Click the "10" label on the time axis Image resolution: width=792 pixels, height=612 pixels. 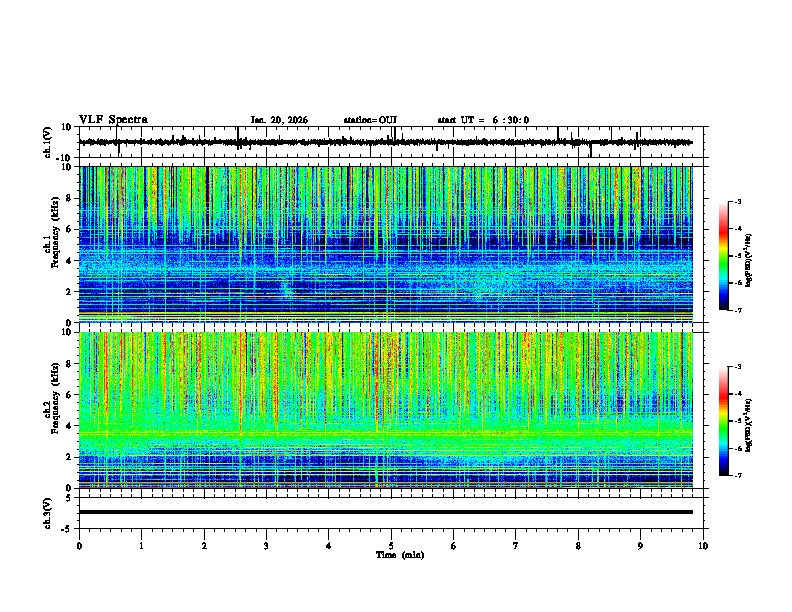[703, 546]
